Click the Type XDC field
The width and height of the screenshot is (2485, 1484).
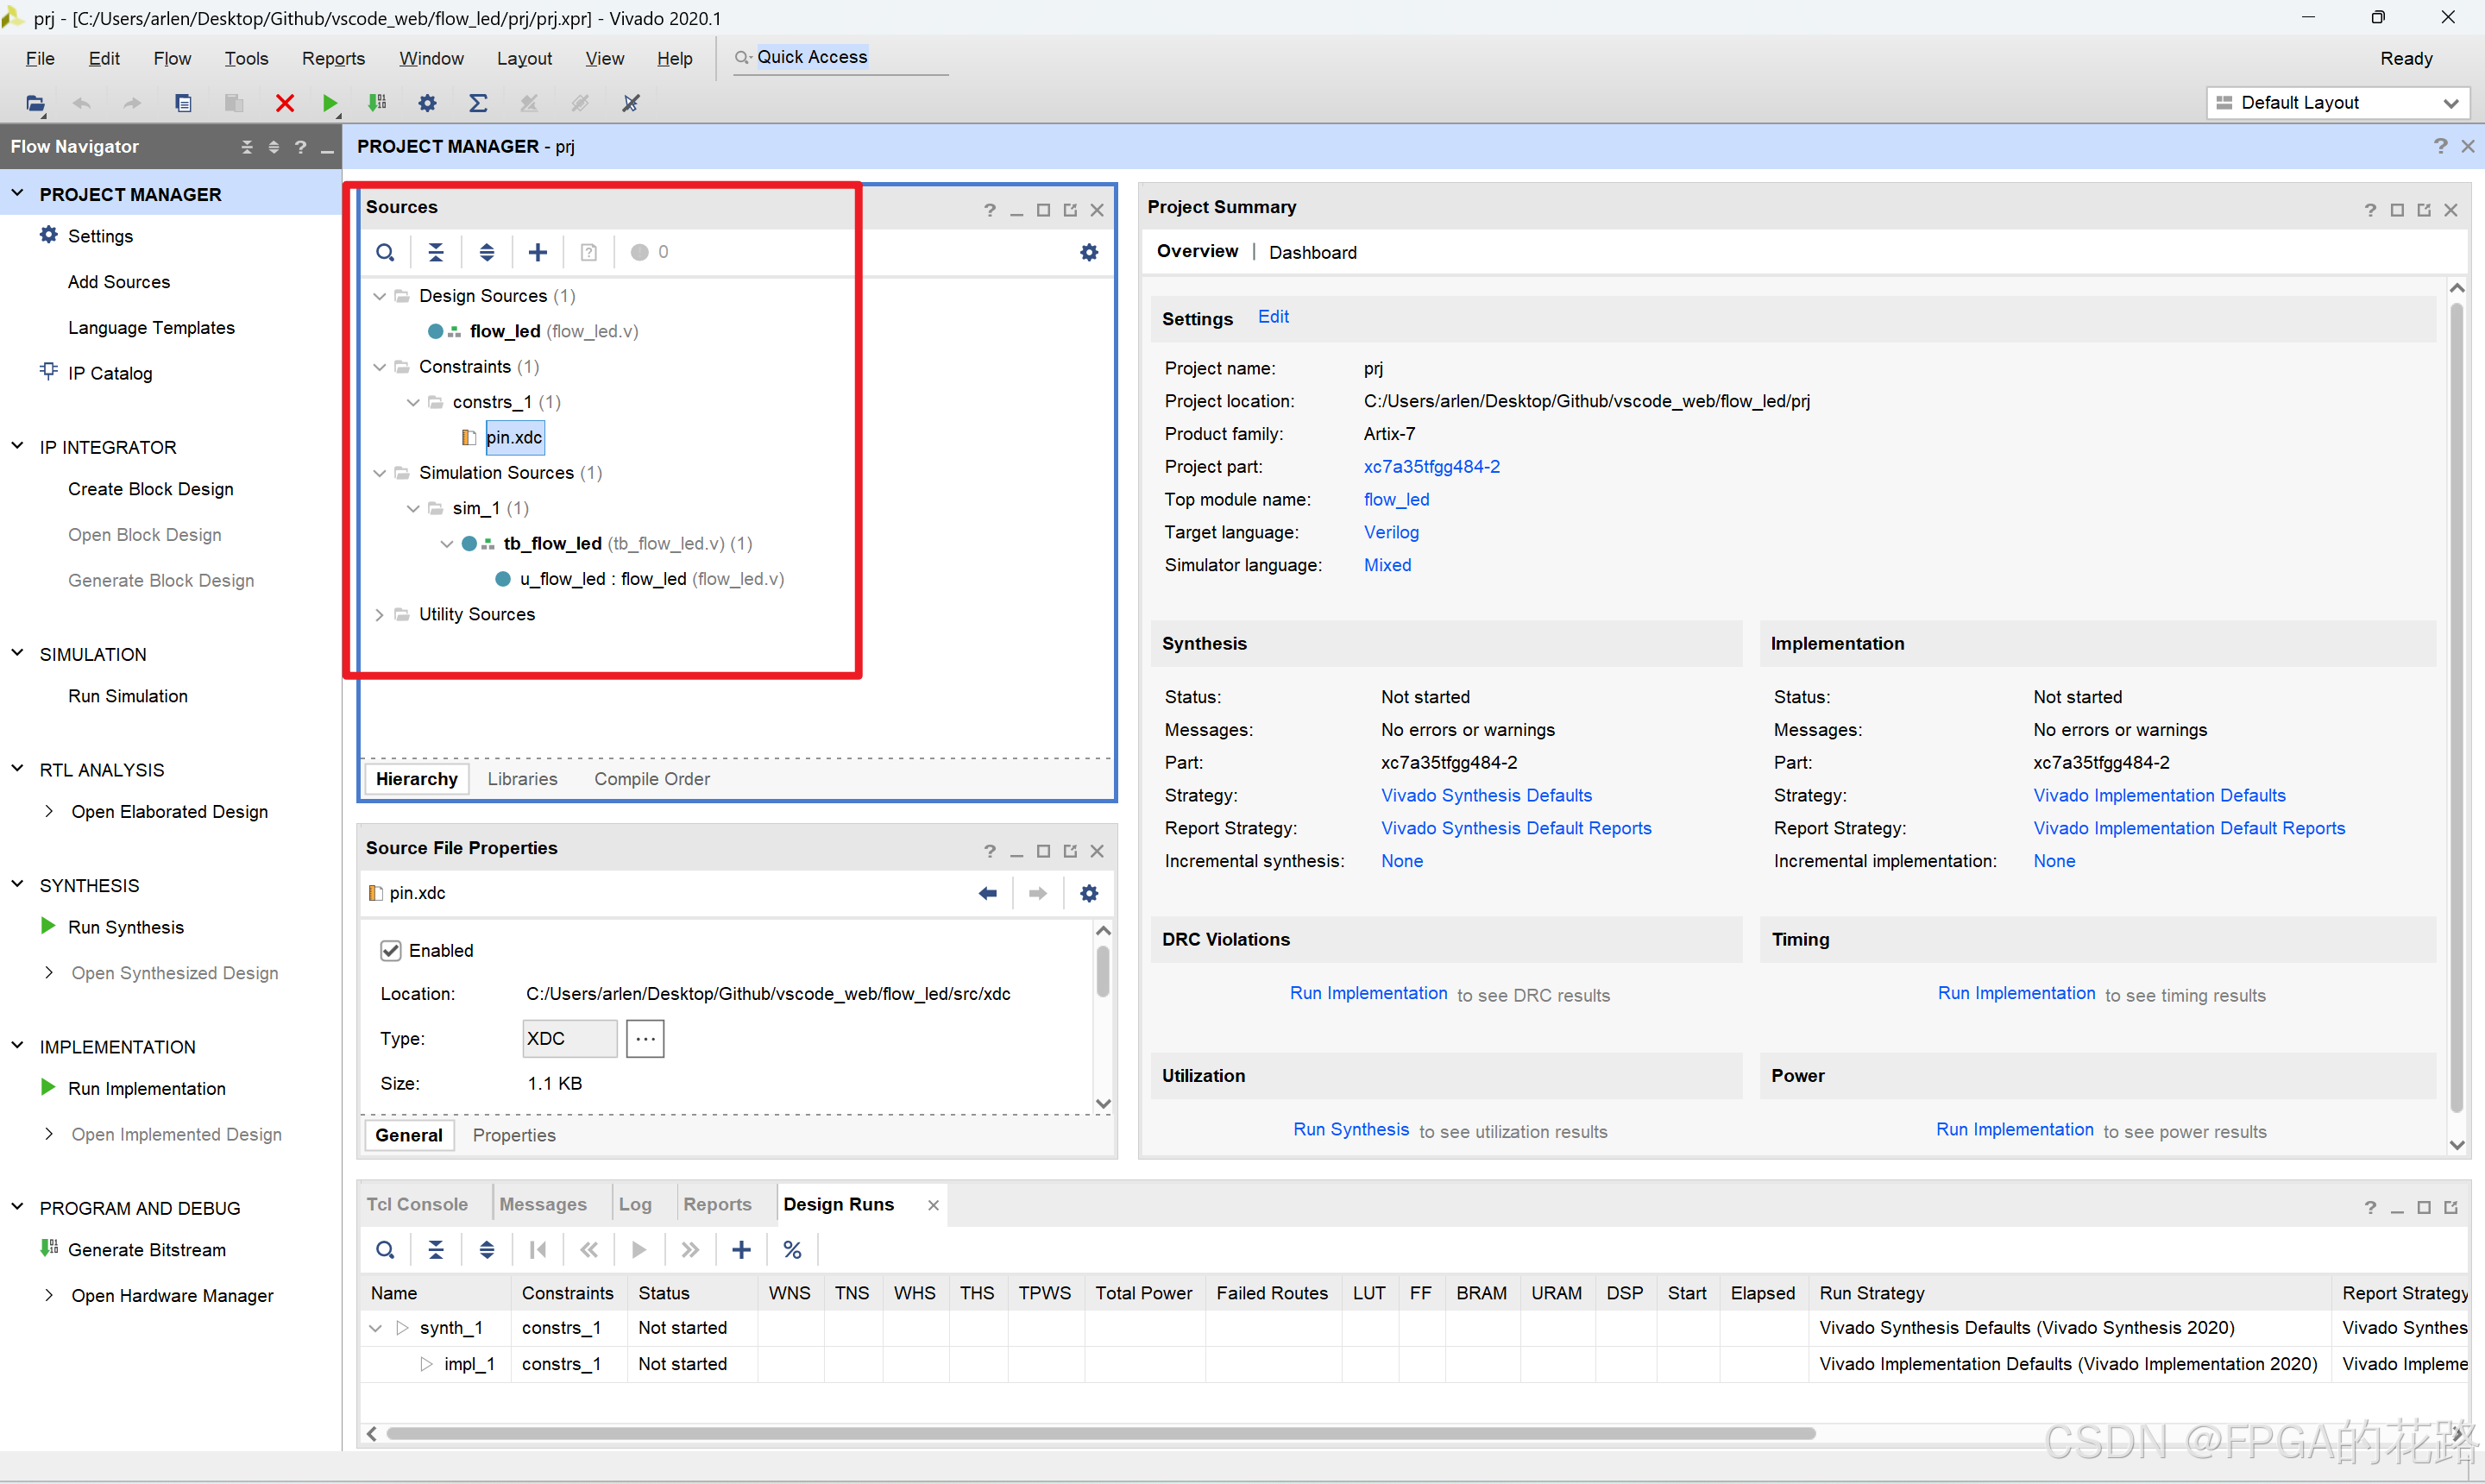tap(569, 1039)
